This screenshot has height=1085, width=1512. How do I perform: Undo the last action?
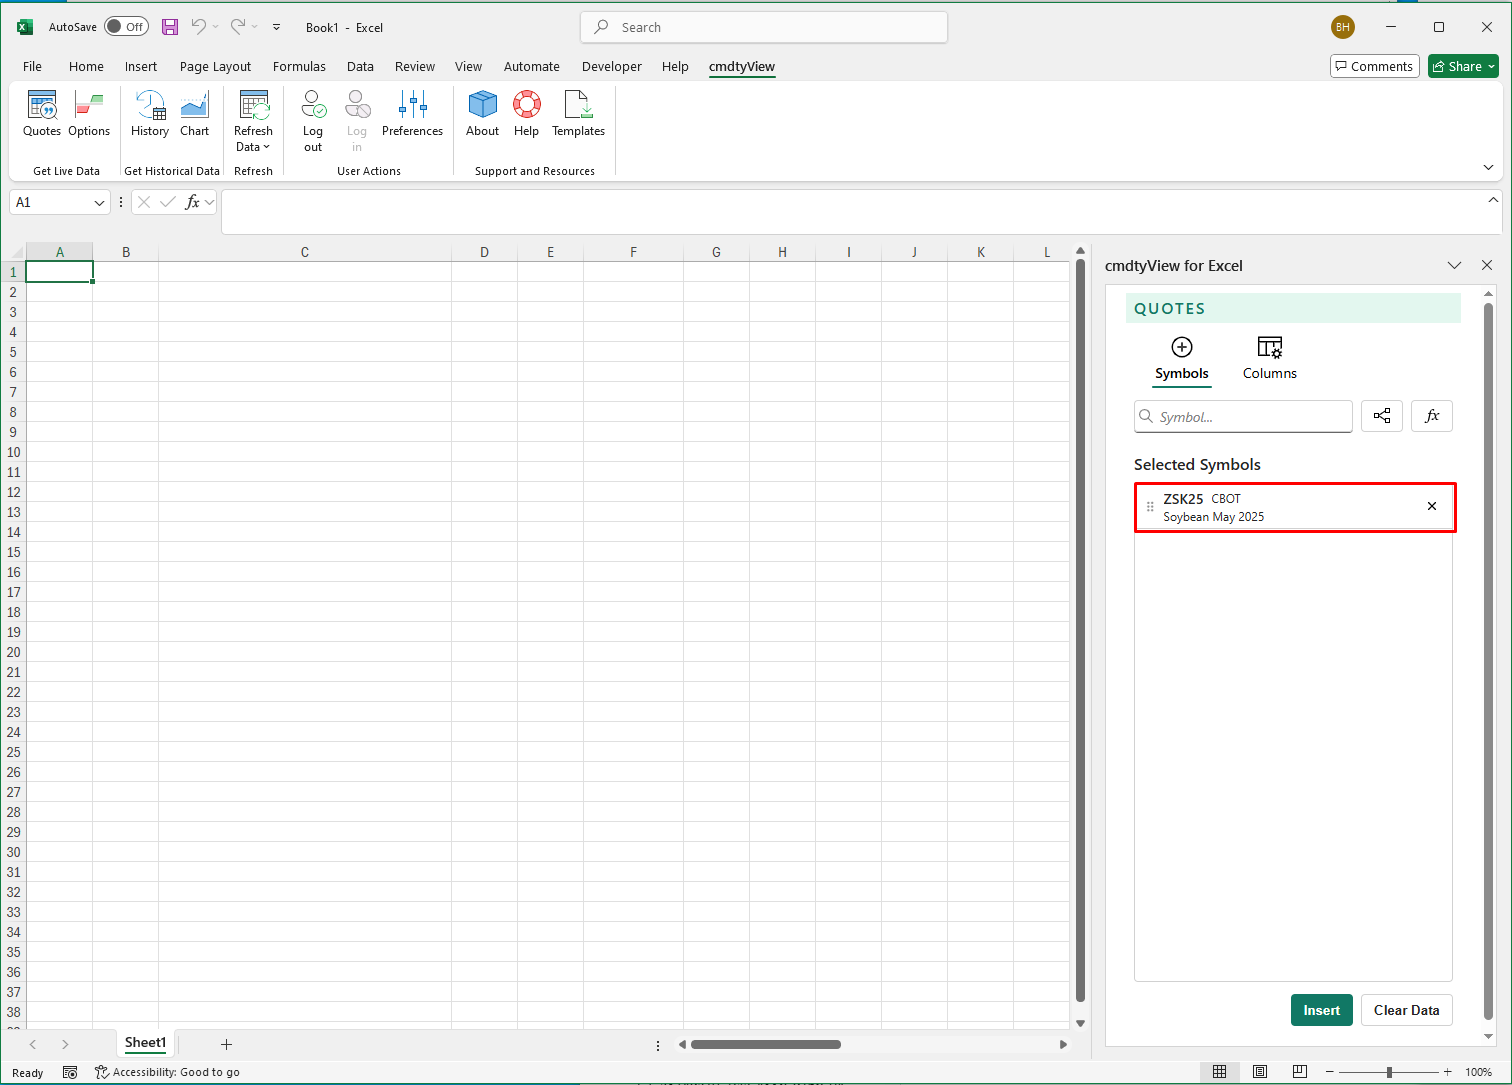(199, 27)
